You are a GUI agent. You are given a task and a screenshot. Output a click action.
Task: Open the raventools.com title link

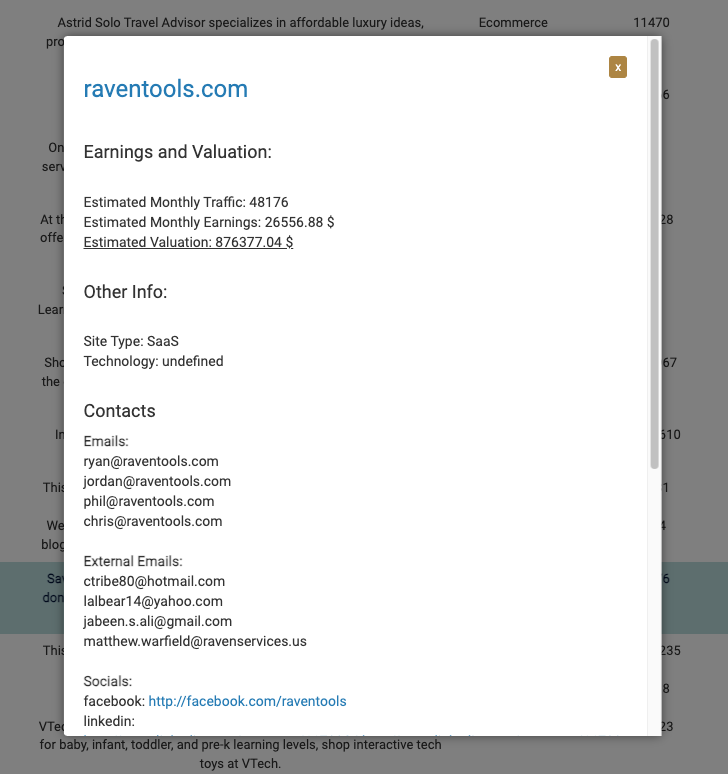click(165, 89)
